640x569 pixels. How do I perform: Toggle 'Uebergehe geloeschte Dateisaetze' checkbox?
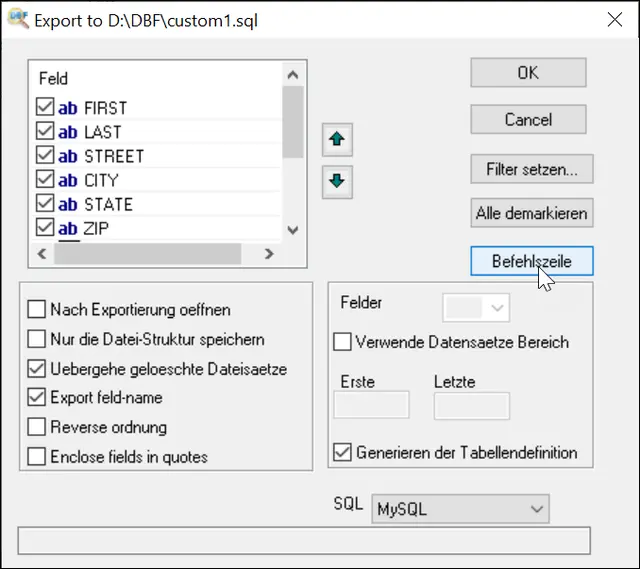pyautogui.click(x=36, y=369)
